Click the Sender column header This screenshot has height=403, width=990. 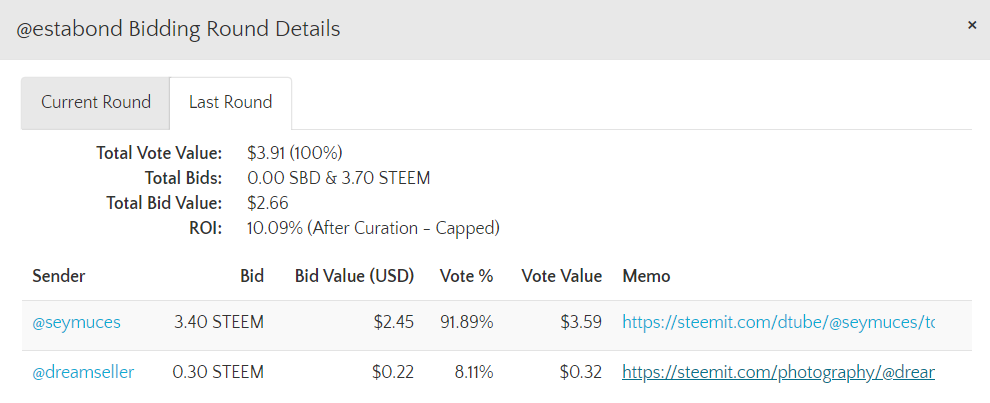coord(59,276)
